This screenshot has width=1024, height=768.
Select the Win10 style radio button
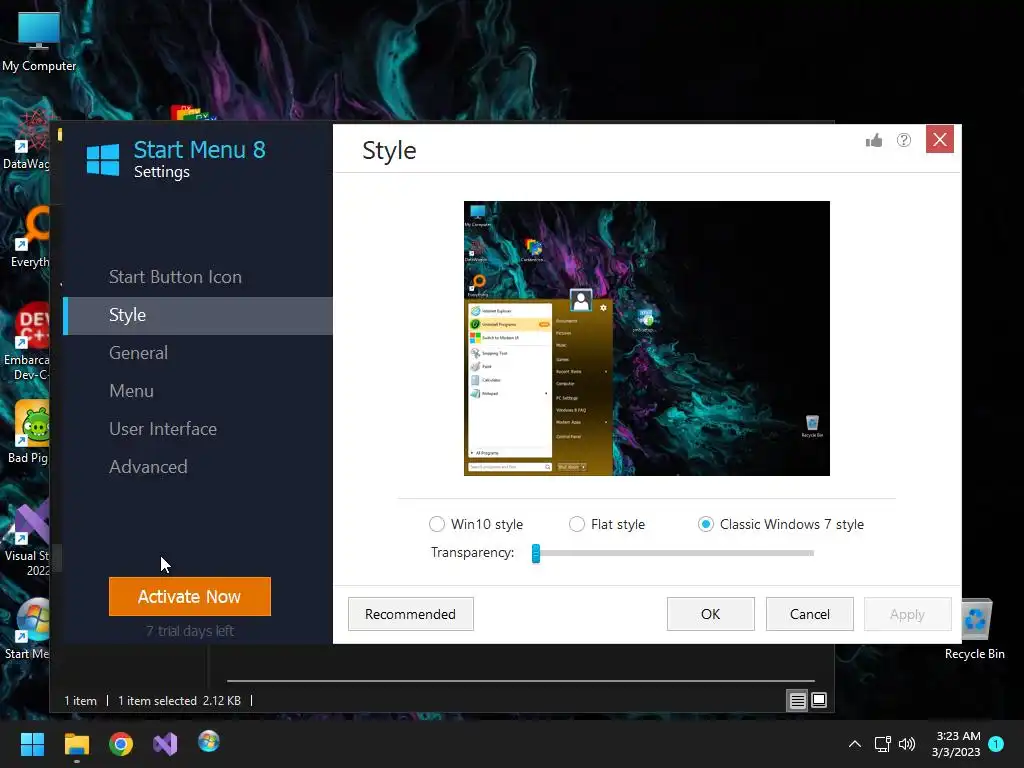click(x=437, y=524)
